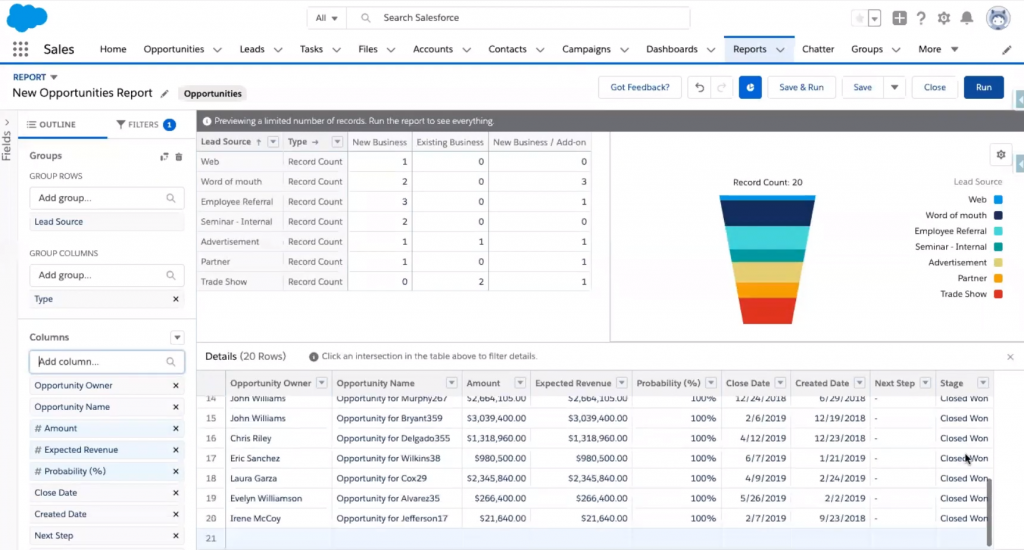Click the blue Run button
The image size is (1024, 550).
983,87
